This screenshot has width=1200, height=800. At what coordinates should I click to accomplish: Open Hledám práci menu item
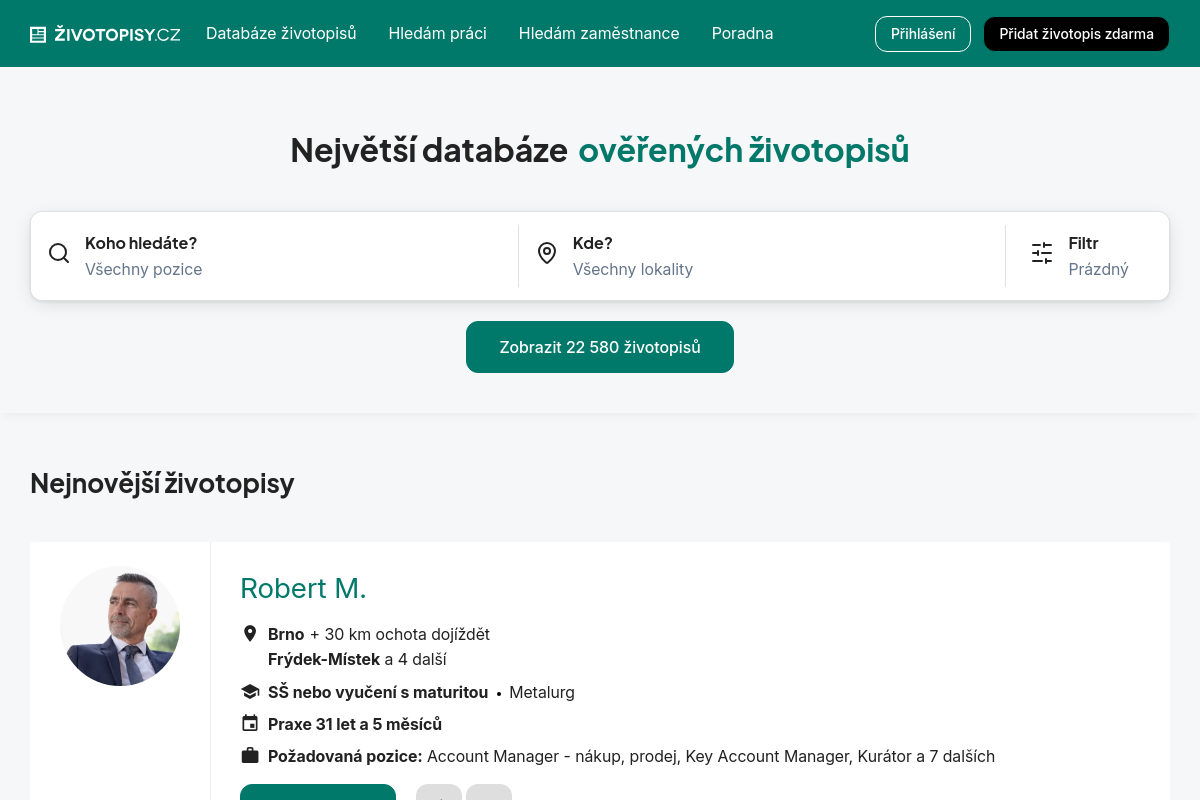pos(437,33)
